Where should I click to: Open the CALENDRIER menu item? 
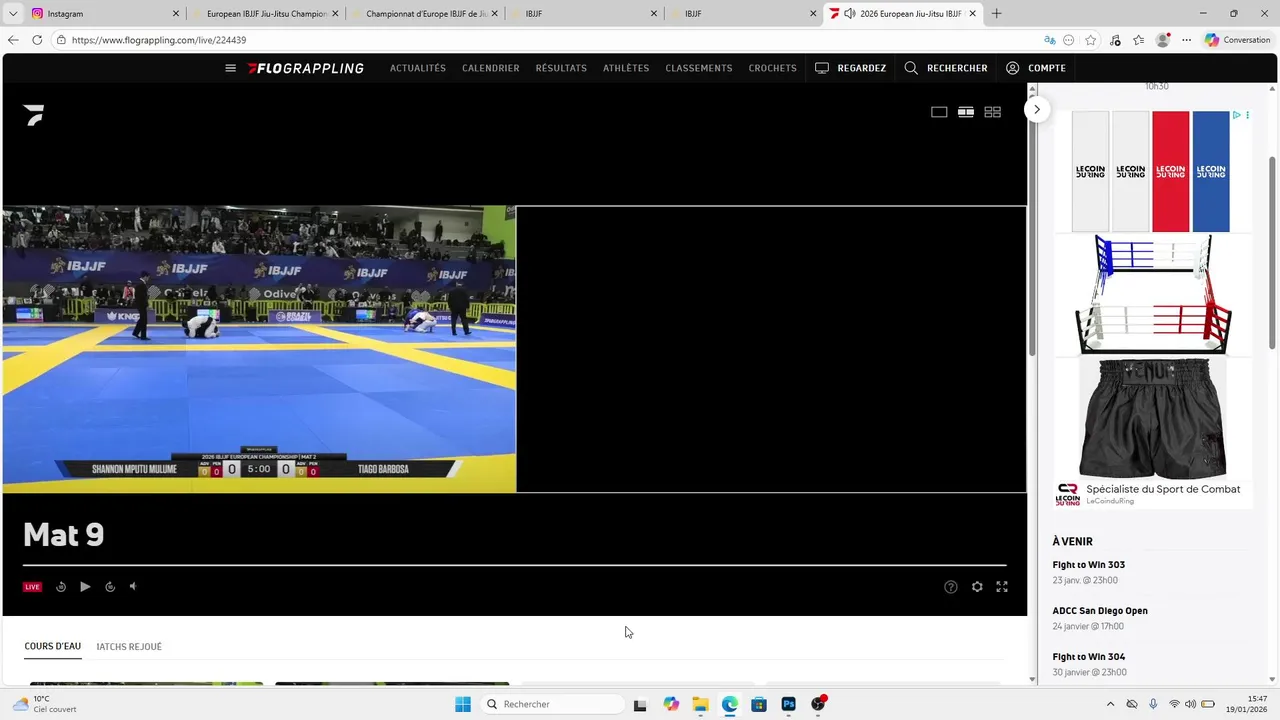pyautogui.click(x=491, y=68)
